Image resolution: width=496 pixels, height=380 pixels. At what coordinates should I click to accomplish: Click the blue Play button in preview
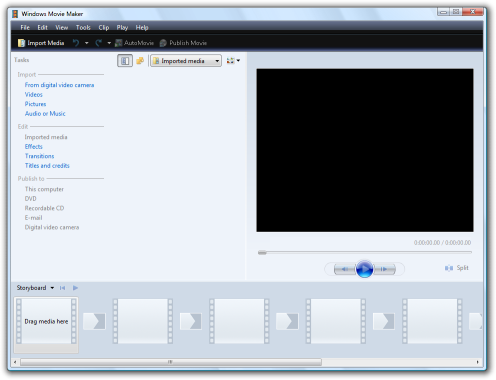(x=364, y=269)
